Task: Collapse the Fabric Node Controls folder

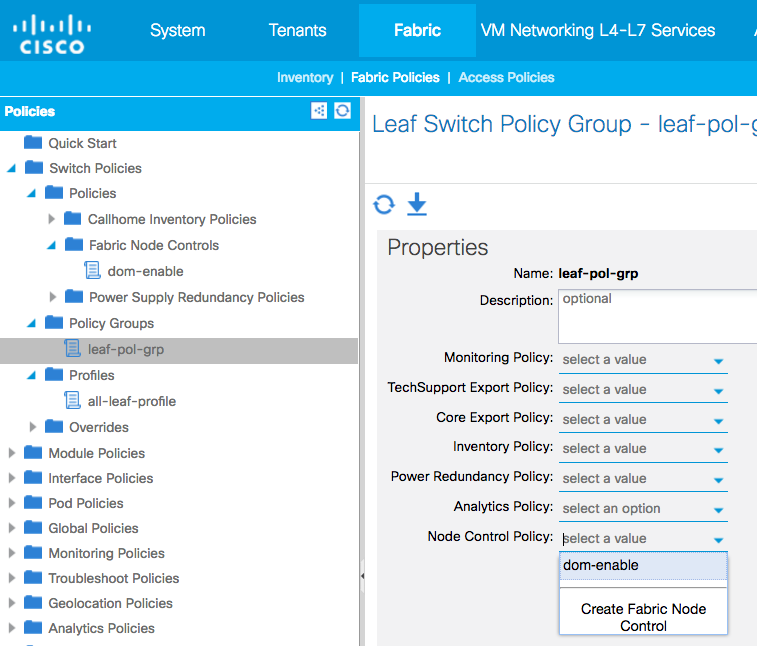Action: click(x=52, y=245)
